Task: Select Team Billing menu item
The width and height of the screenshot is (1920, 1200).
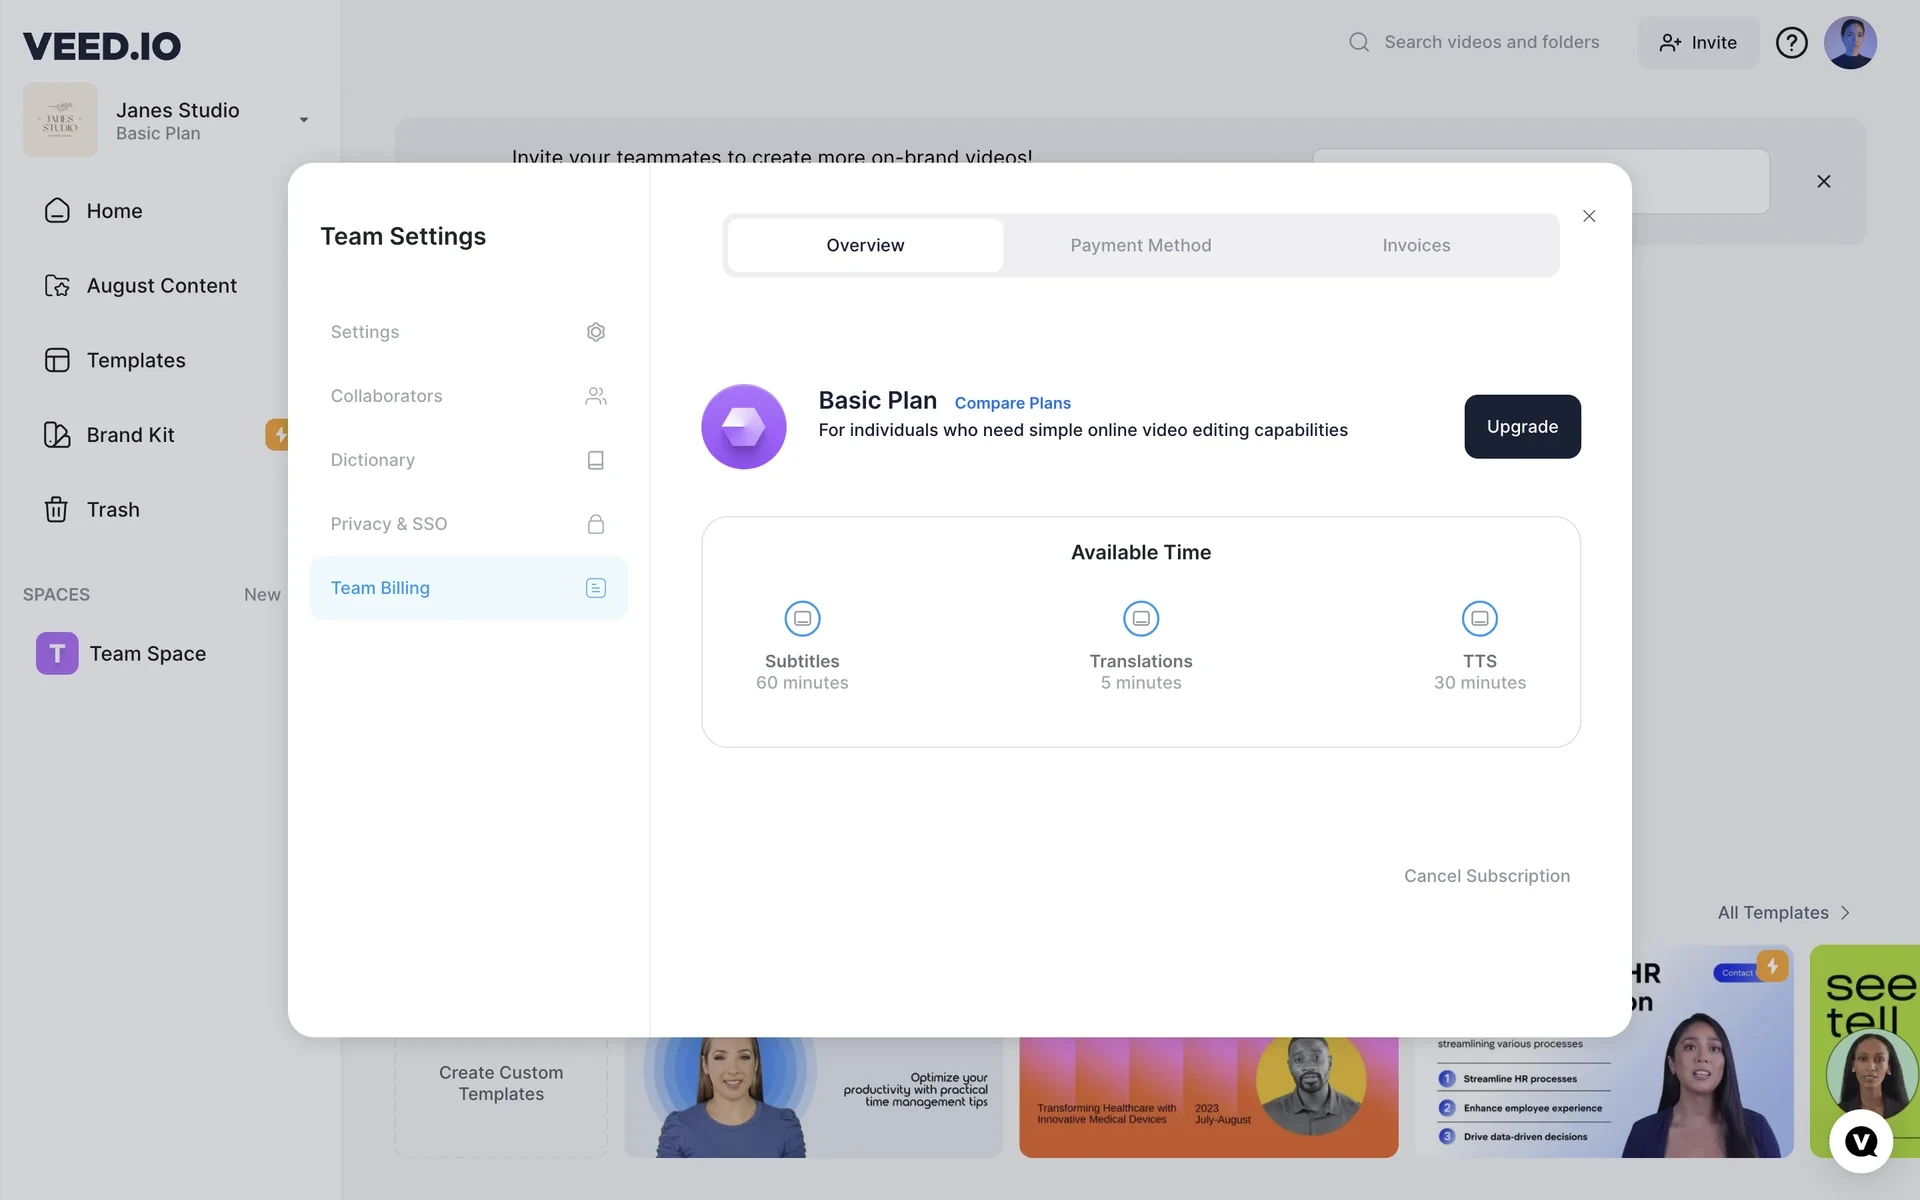Action: (x=468, y=588)
